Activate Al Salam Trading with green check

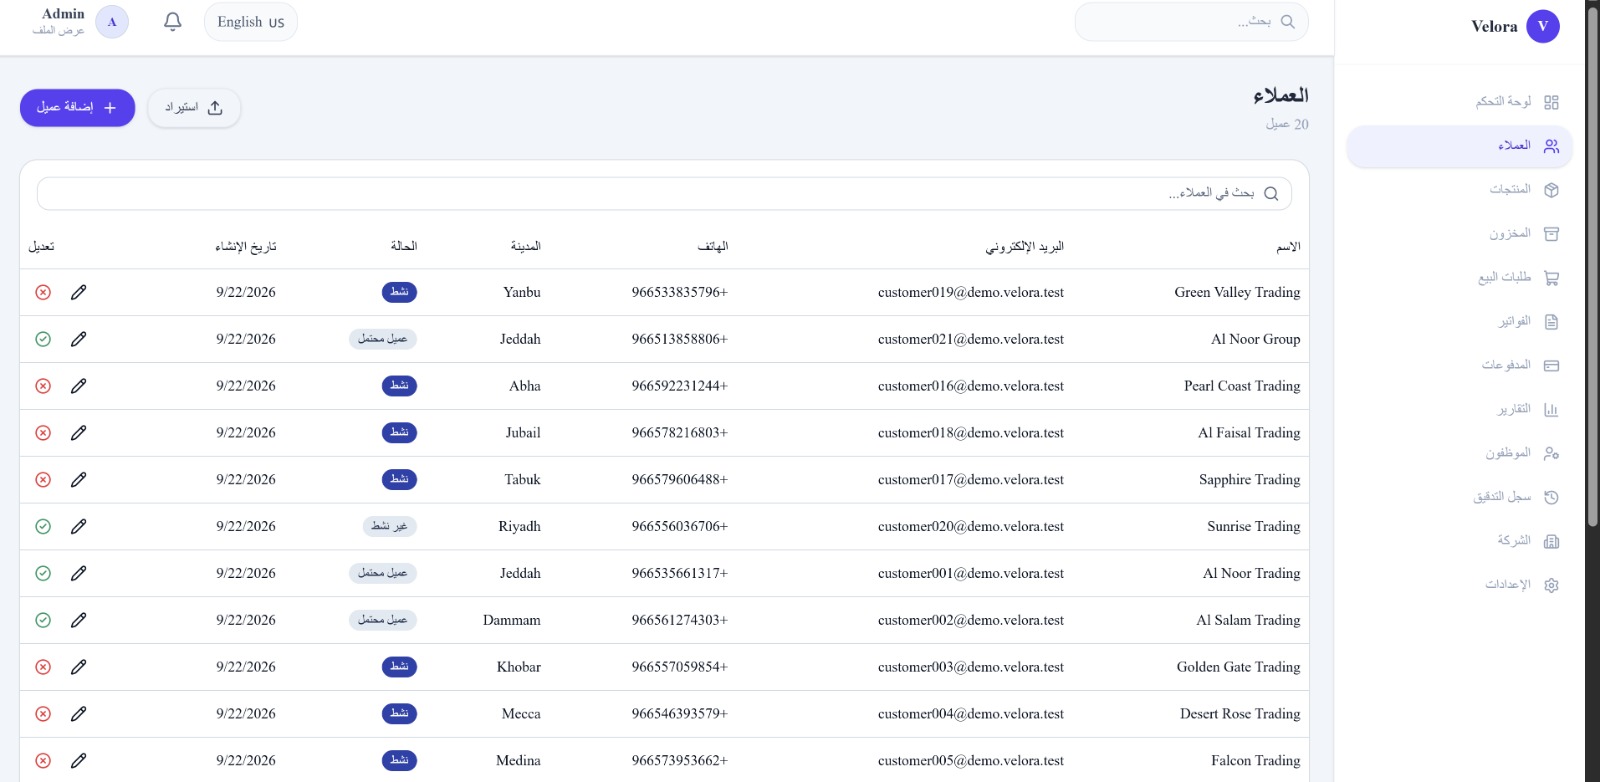pos(43,620)
